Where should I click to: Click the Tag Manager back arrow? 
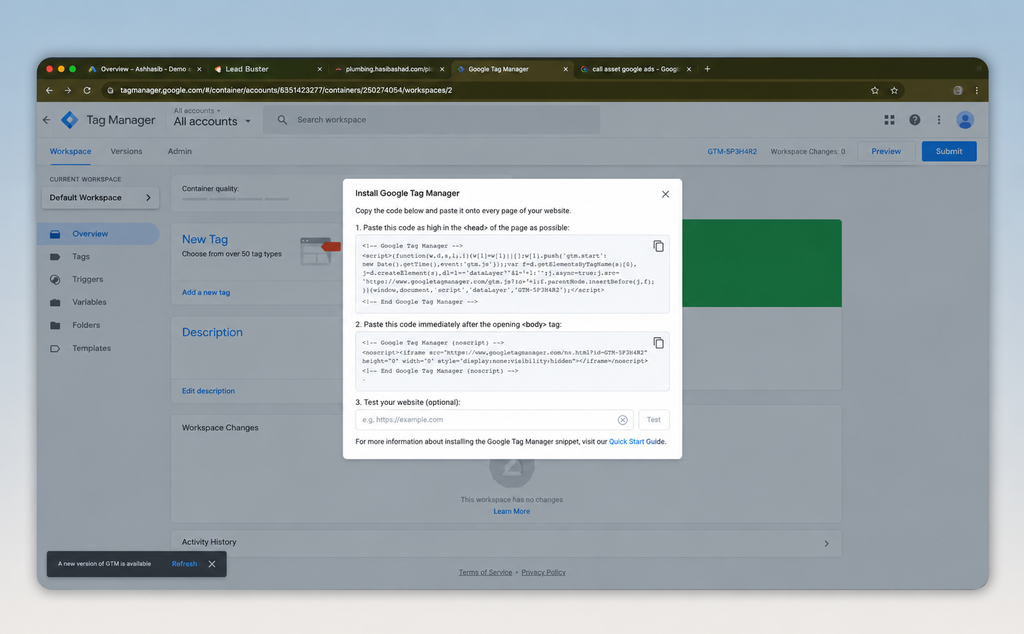point(46,120)
